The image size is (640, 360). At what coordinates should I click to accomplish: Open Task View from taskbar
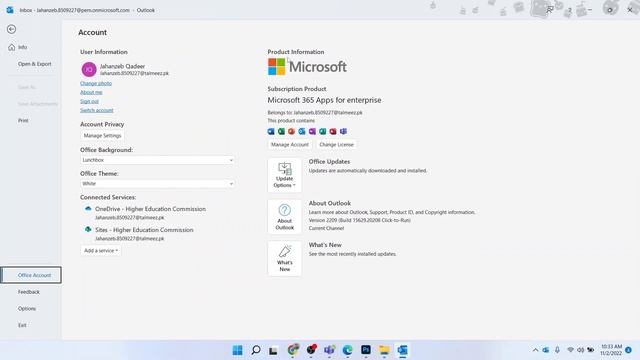click(273, 350)
